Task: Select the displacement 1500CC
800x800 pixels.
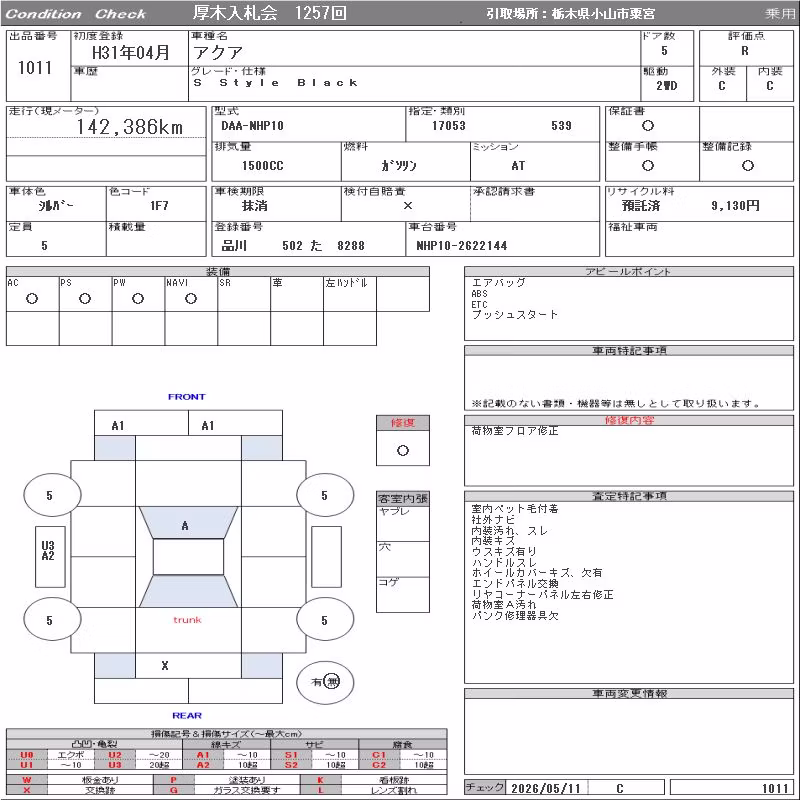Action: coord(262,165)
